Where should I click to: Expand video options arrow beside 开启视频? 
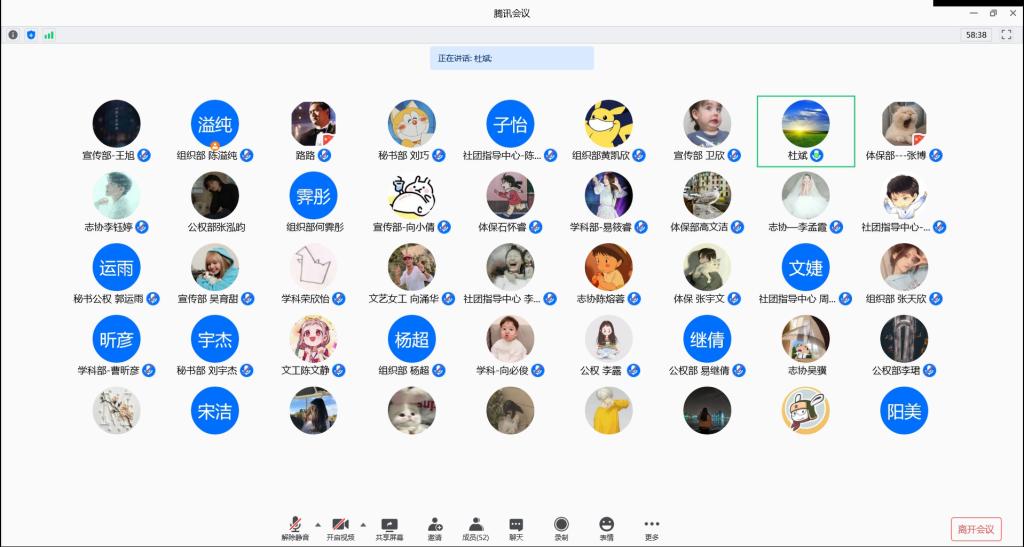click(x=362, y=524)
